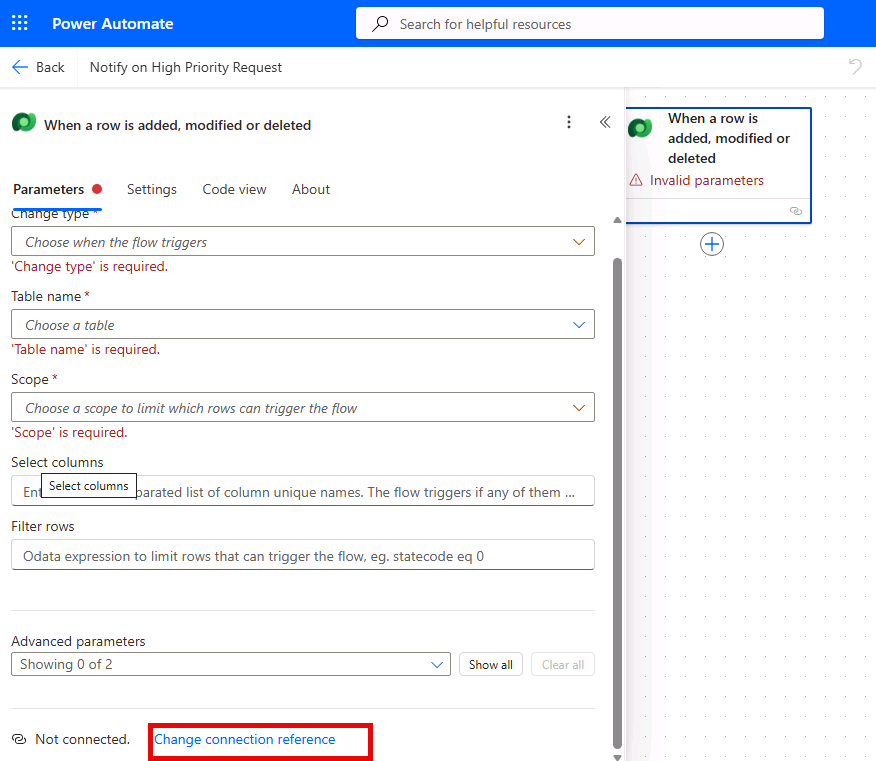Open the Code view tab
Screen dimensions: 876x761
pyautogui.click(x=234, y=189)
